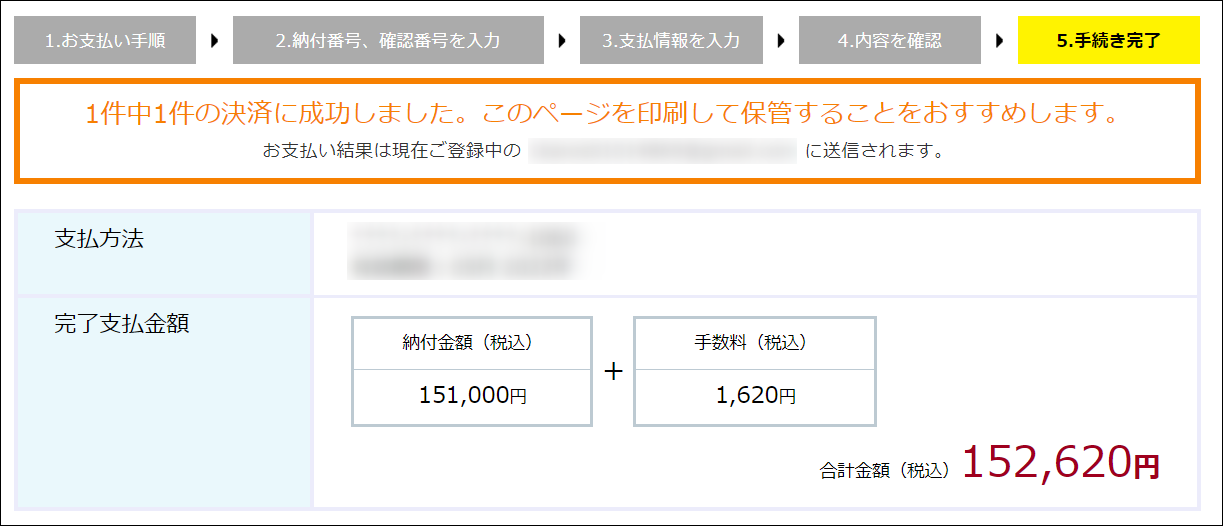Click the yellow '5.手続き完了' step
The height and width of the screenshot is (526, 1223).
(x=1108, y=41)
